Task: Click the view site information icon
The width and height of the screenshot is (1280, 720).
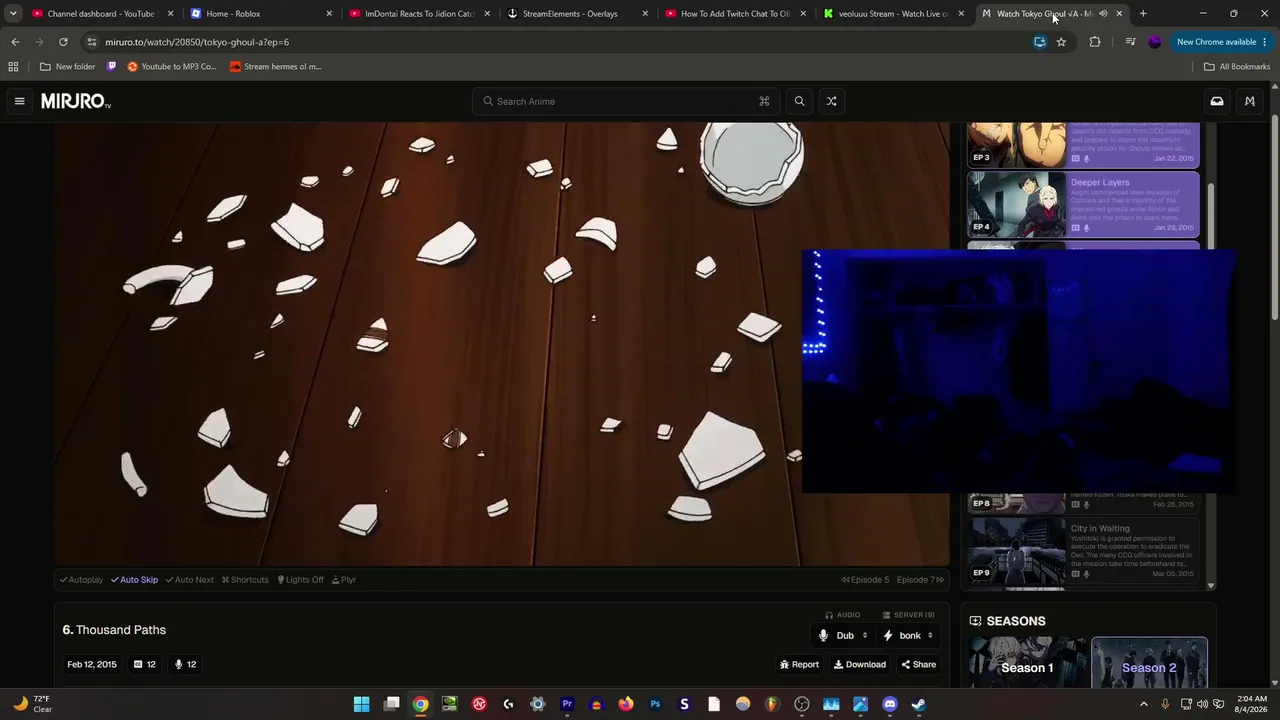Action: coord(91,42)
